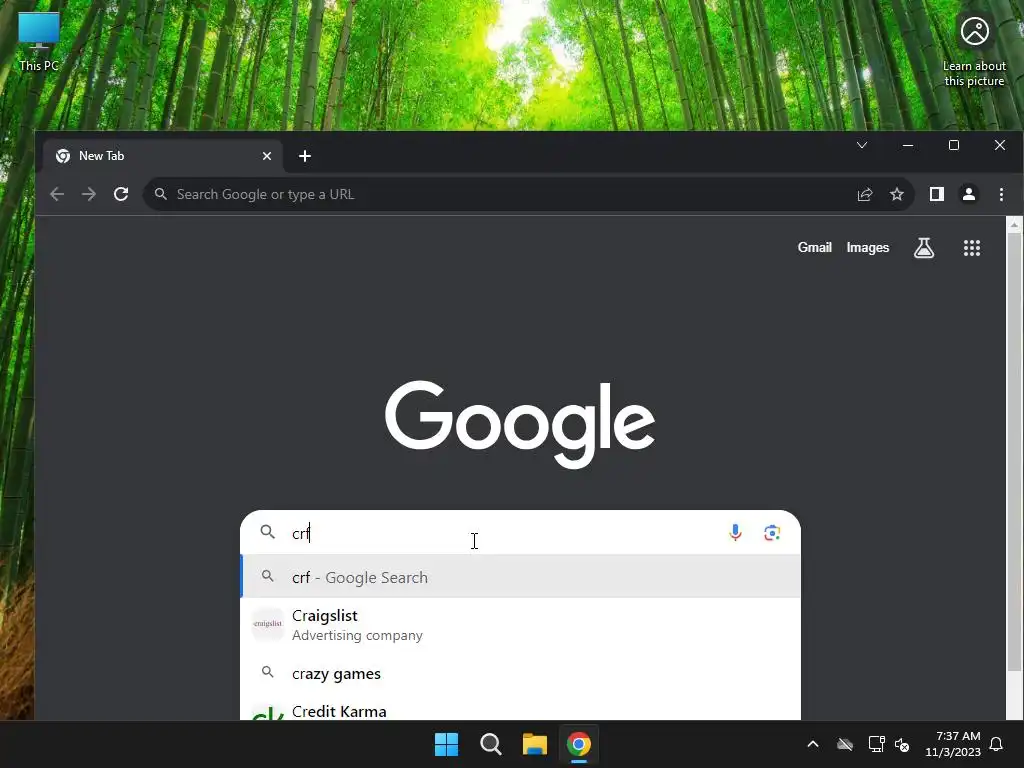Open taskbar Search
The width and height of the screenshot is (1024, 768).
coord(490,744)
